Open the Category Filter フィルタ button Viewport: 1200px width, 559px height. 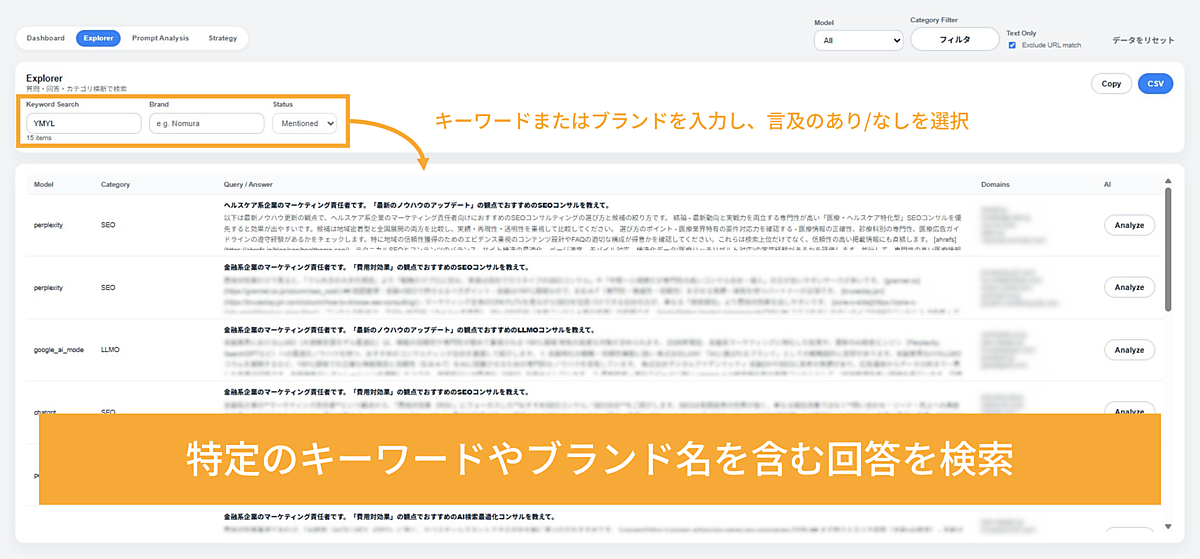coord(954,39)
